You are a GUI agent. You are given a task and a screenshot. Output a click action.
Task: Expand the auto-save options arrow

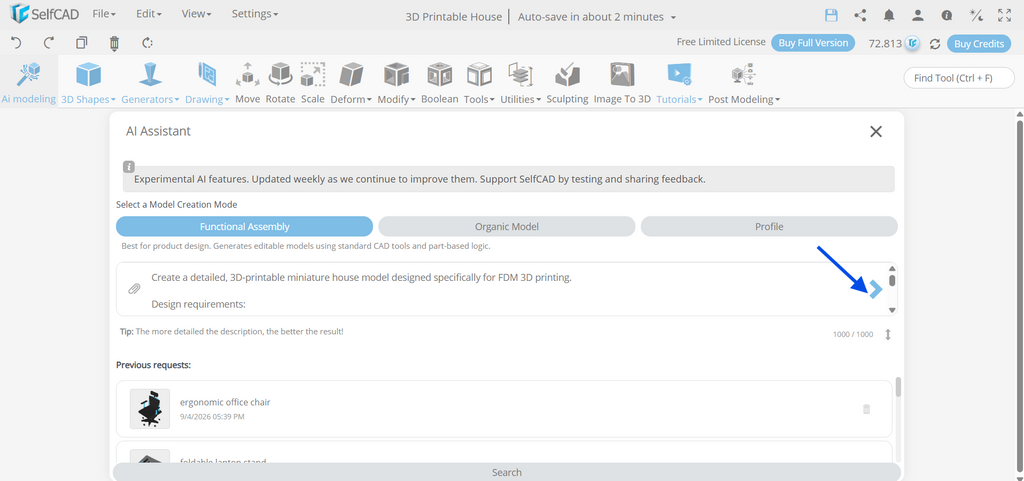coord(673,18)
